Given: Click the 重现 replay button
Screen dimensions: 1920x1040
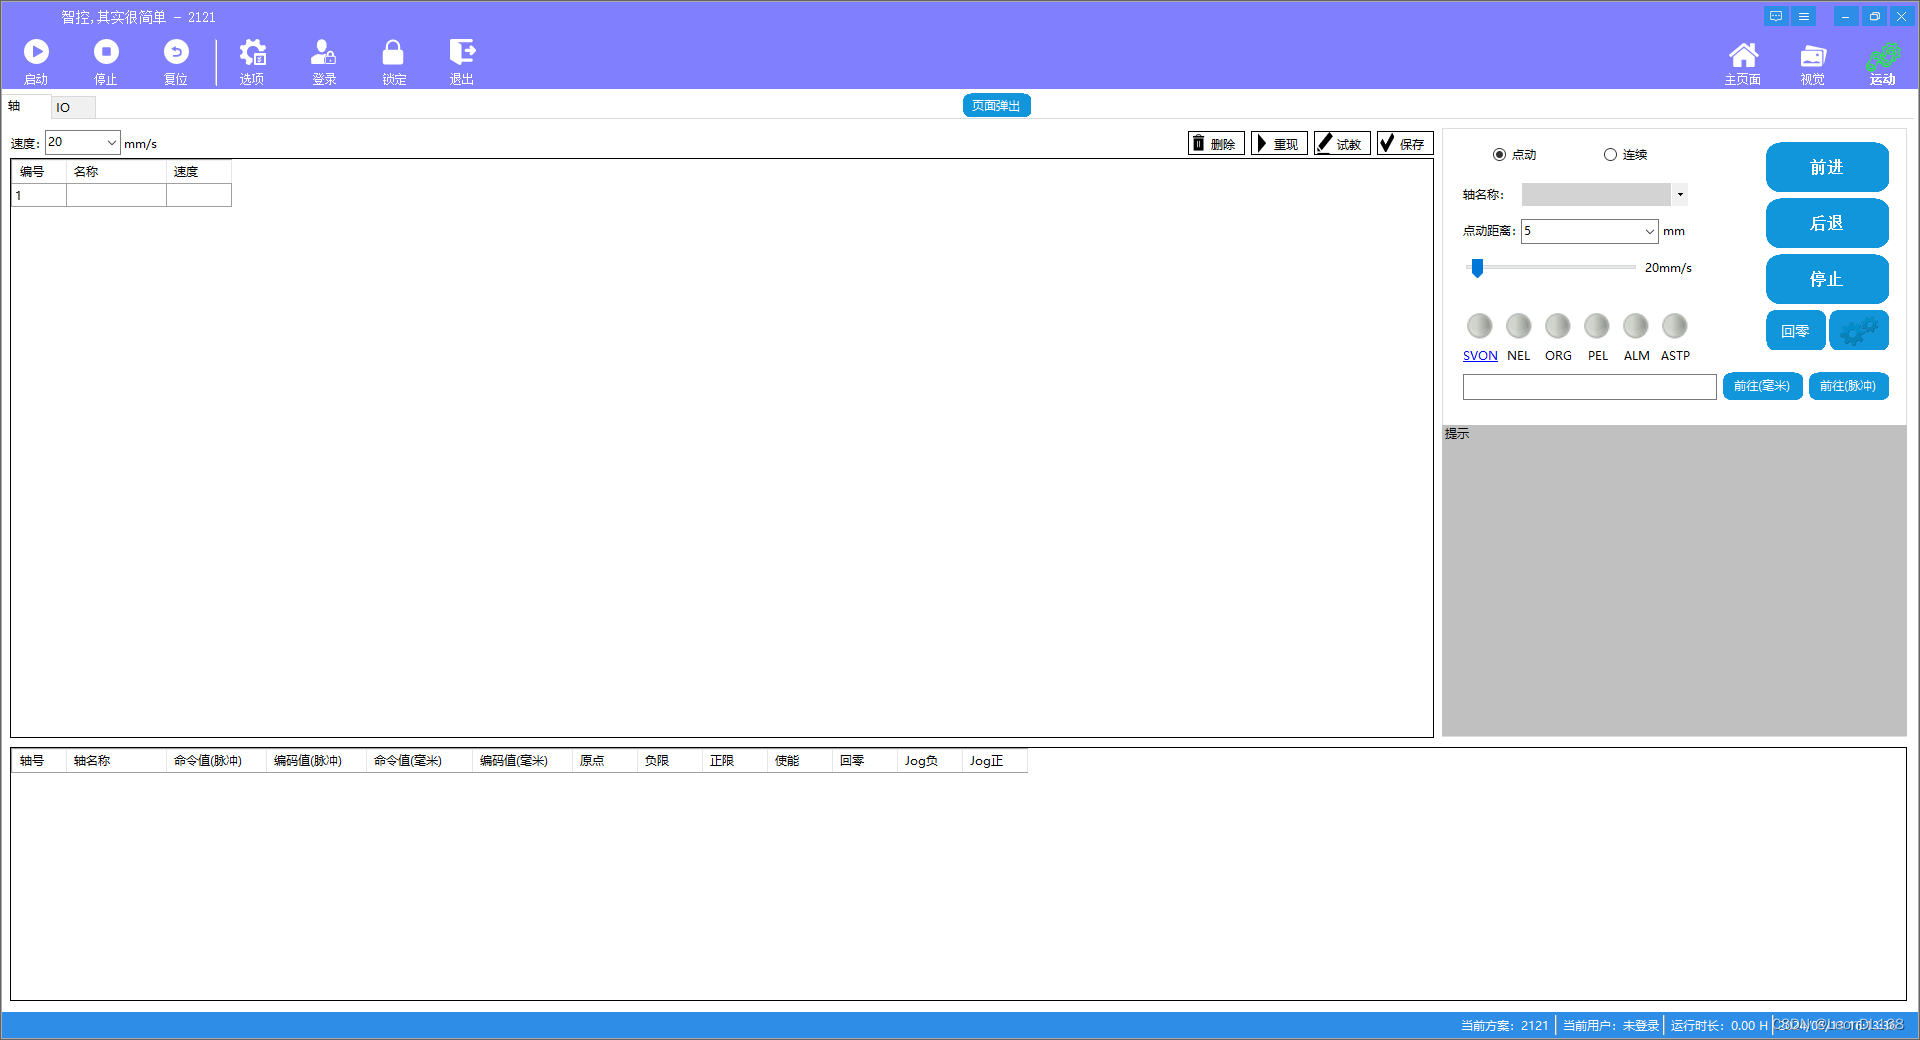Looking at the screenshot, I should pos(1279,143).
